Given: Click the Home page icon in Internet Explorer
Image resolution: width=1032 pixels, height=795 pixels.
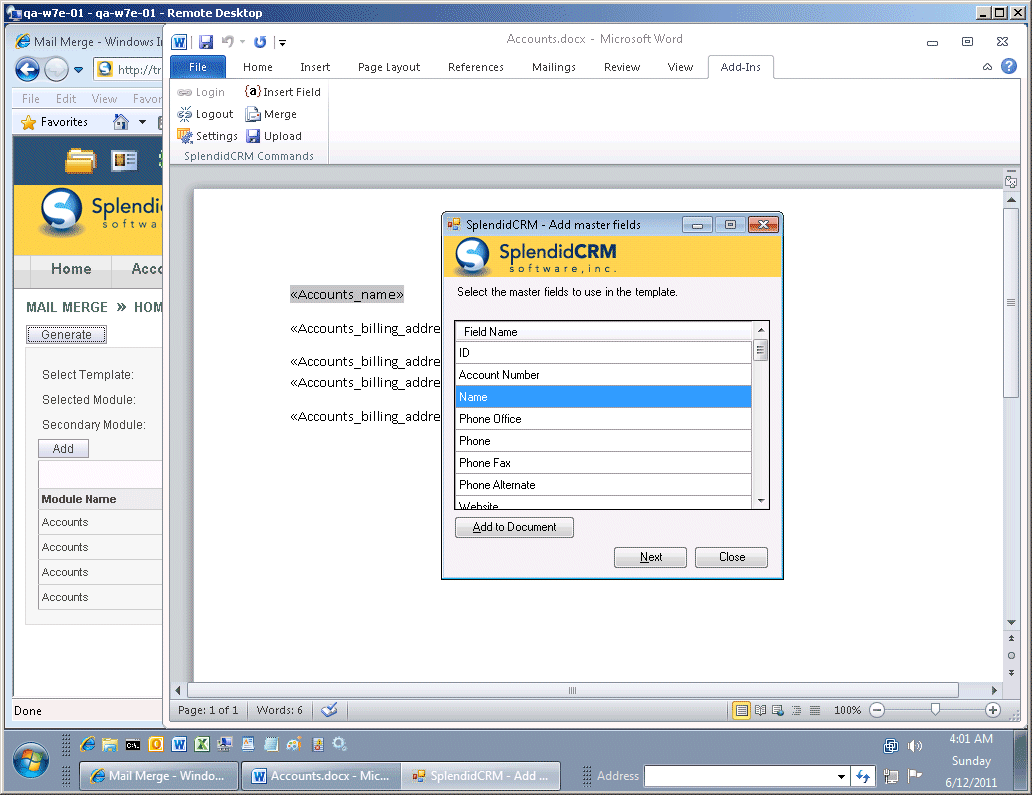Looking at the screenshot, I should [x=120, y=122].
